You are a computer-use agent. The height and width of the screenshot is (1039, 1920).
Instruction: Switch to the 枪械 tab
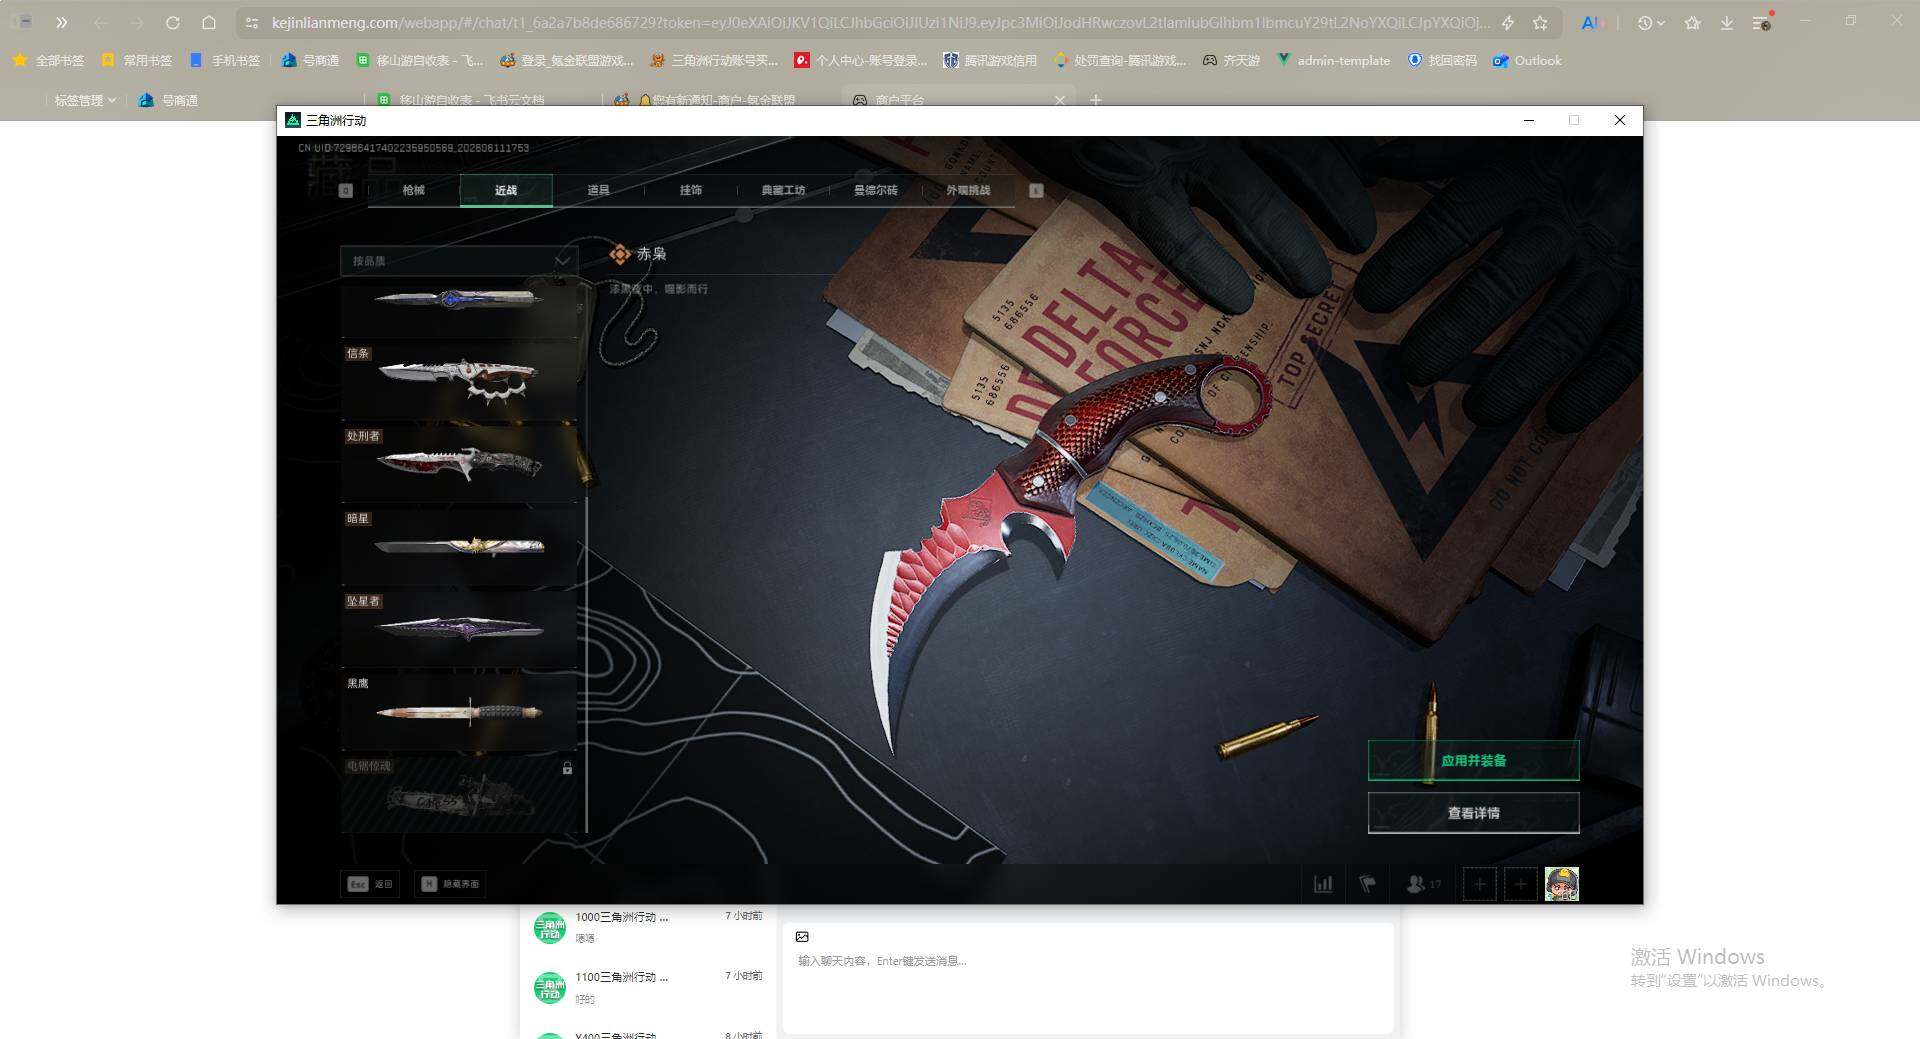pos(414,190)
